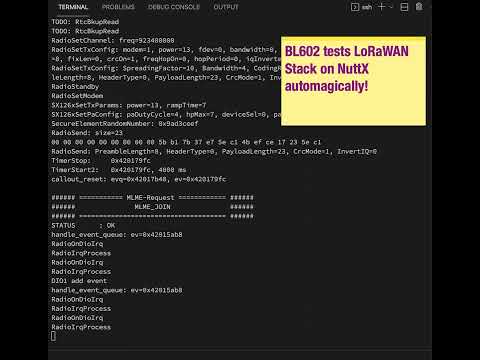Switch to the TERMINAL tab
This screenshot has height=360, width=480.
pos(73,7)
